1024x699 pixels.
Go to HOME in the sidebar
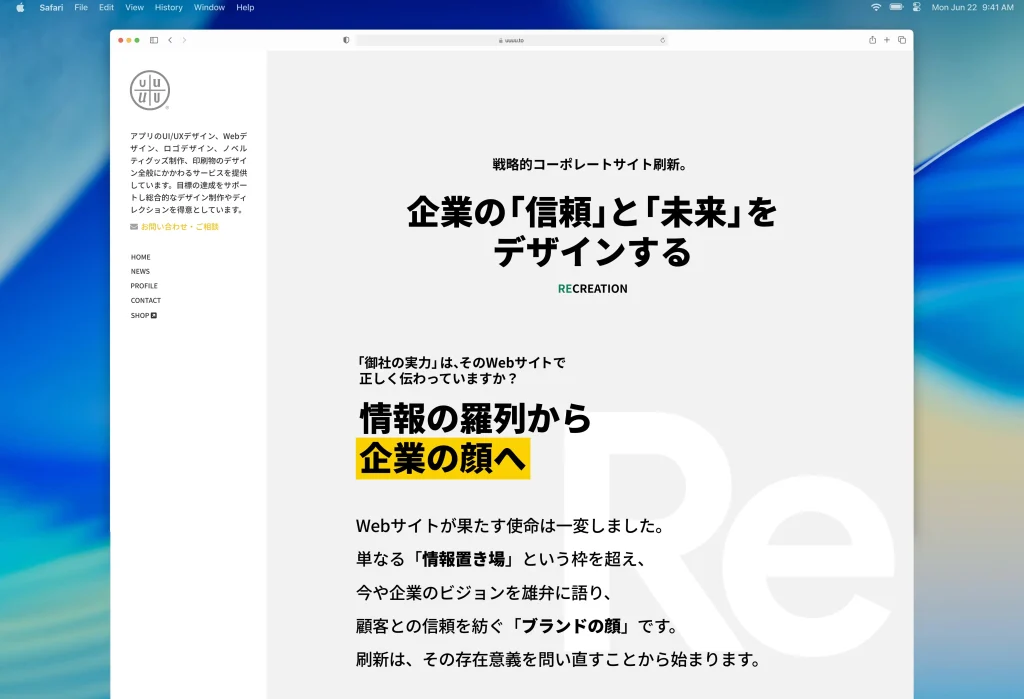point(140,257)
